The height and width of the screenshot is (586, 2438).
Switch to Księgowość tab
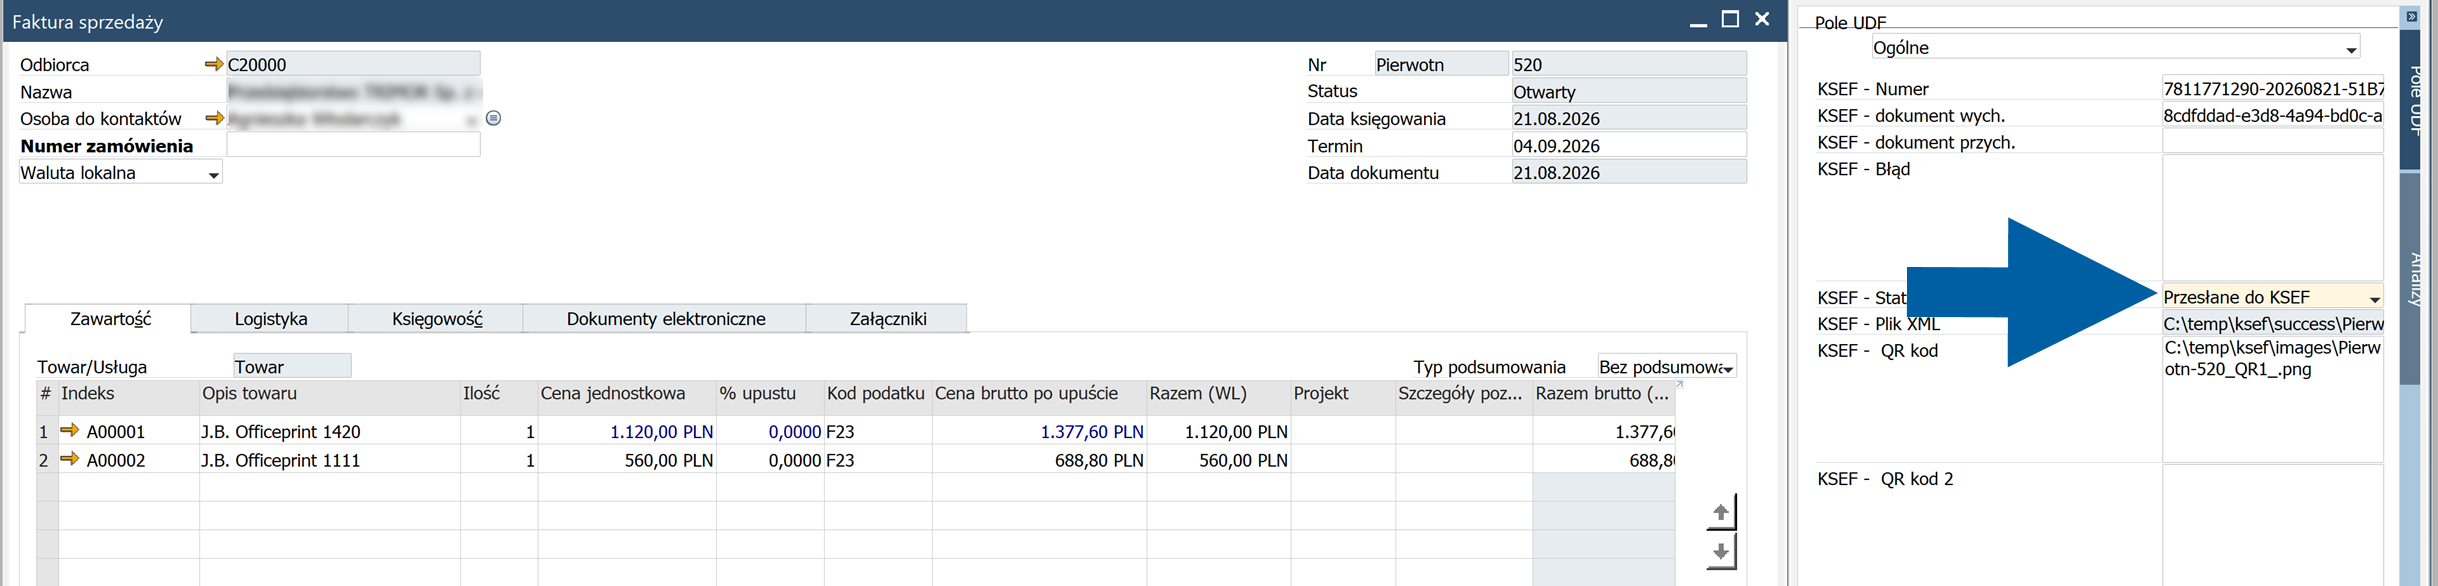[x=437, y=319]
